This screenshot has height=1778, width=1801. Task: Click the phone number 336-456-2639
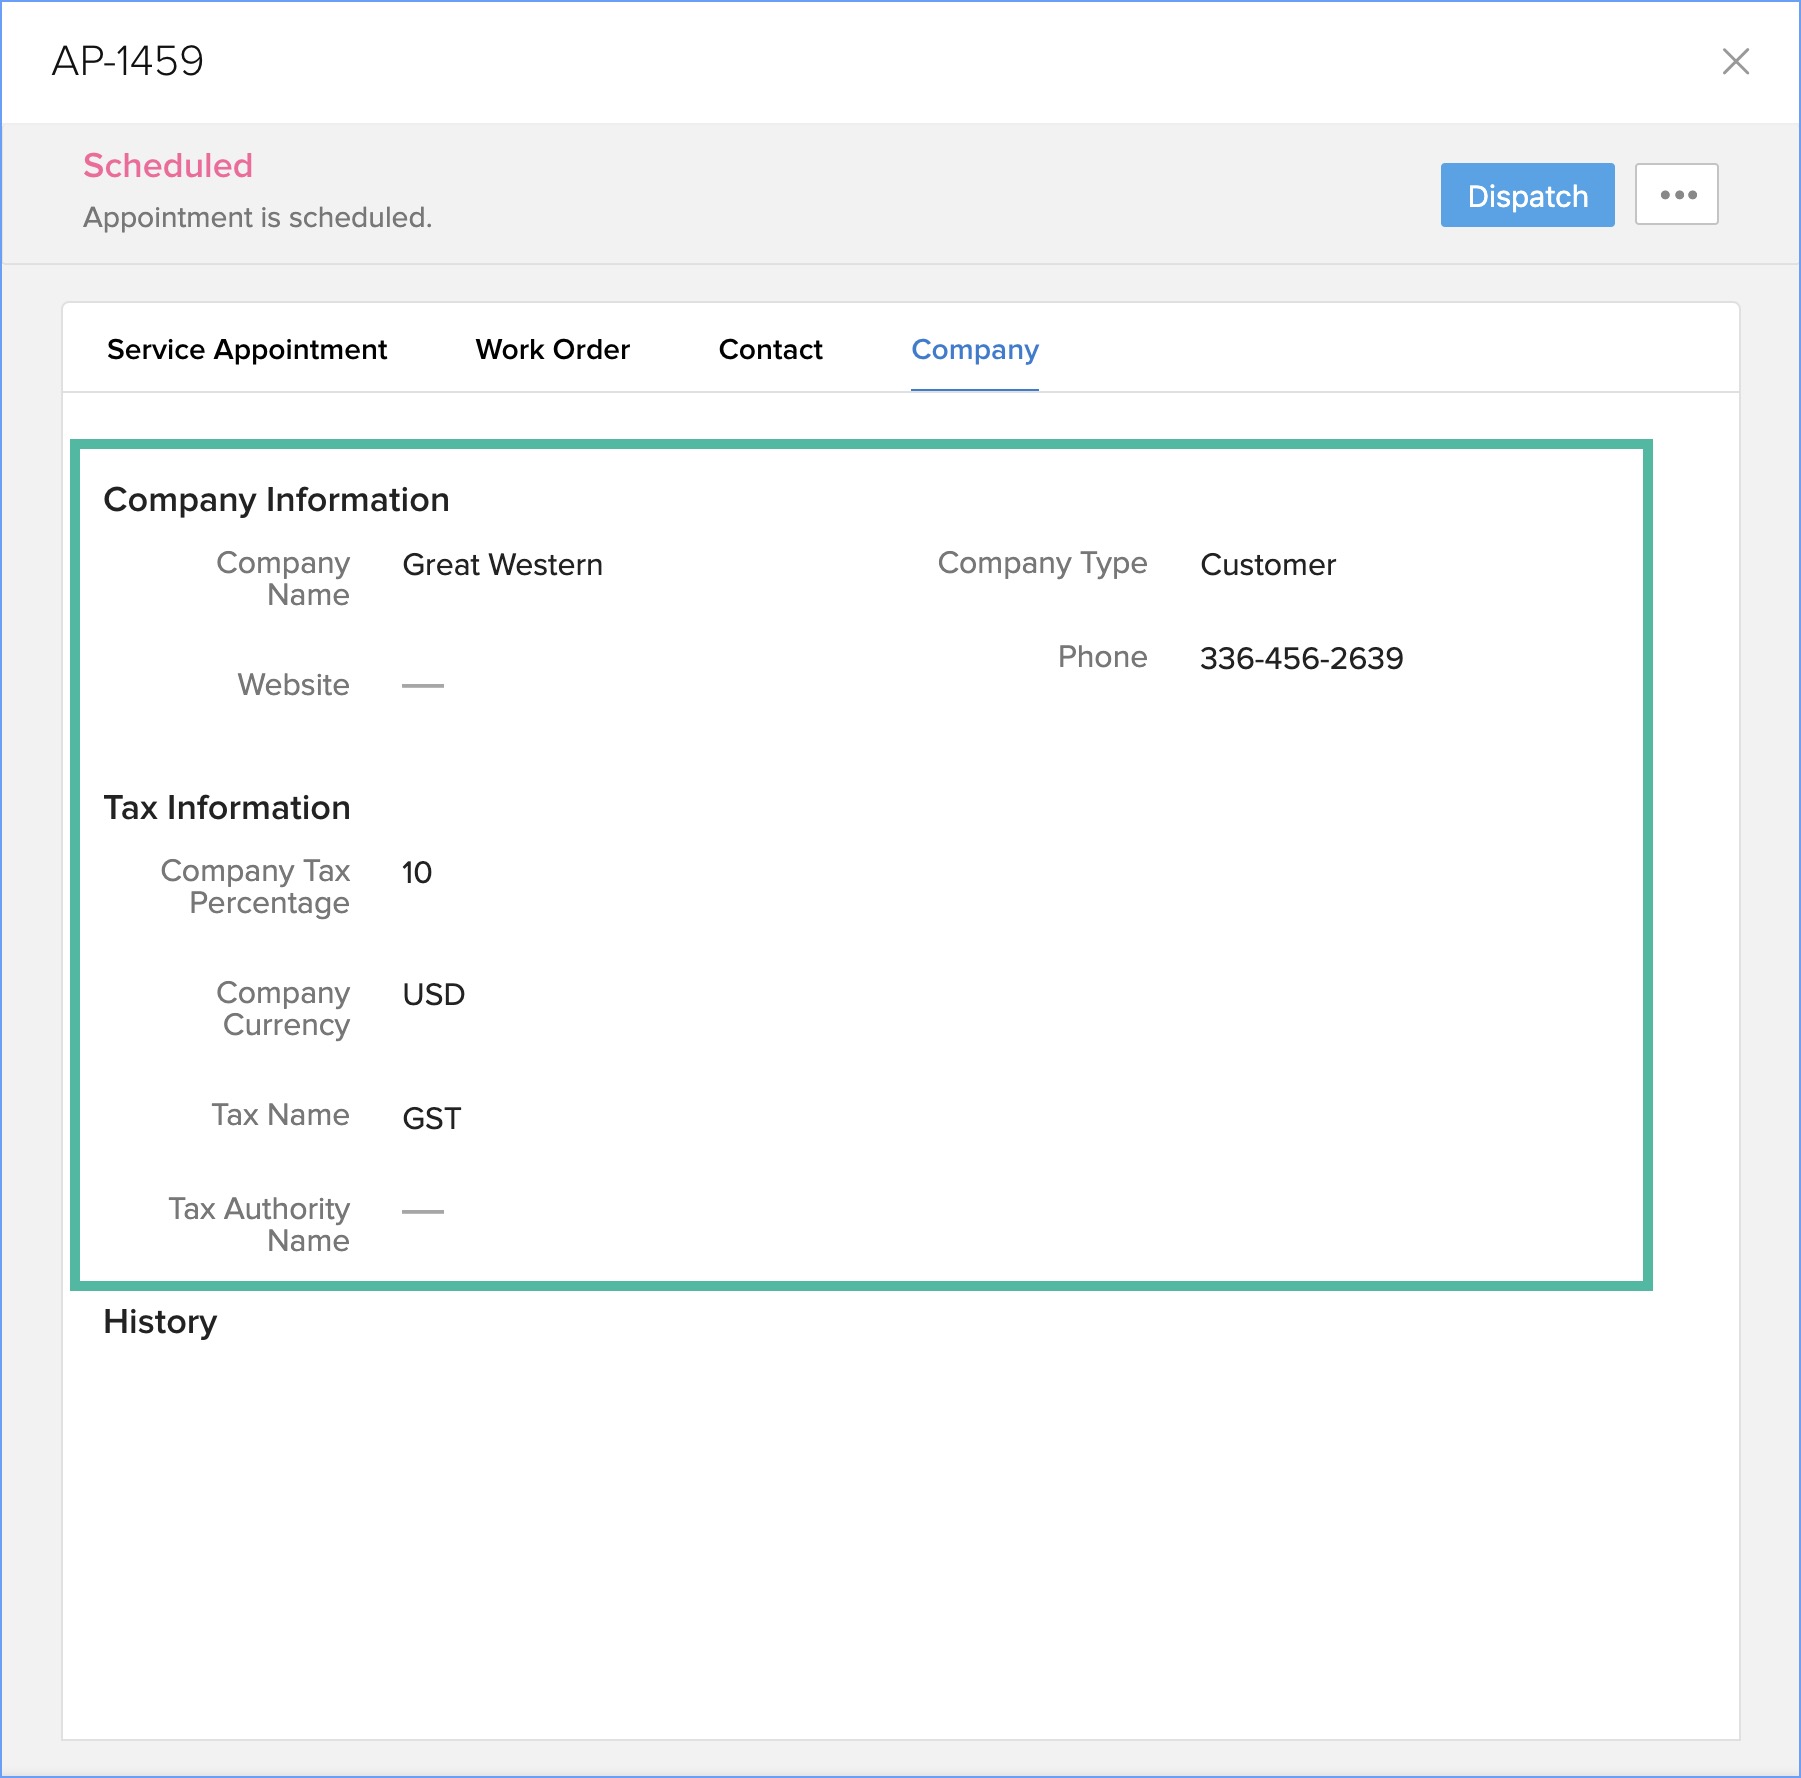1301,659
